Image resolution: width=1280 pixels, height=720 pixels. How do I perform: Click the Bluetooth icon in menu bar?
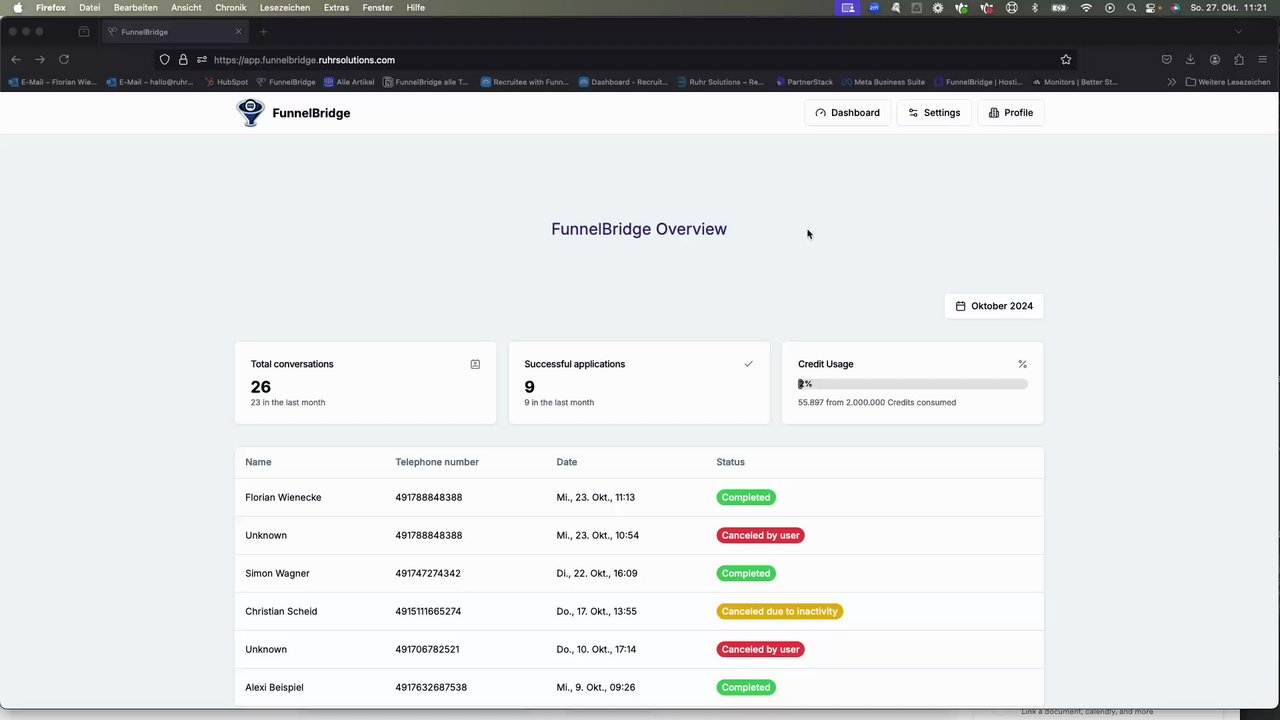pos(1035,8)
